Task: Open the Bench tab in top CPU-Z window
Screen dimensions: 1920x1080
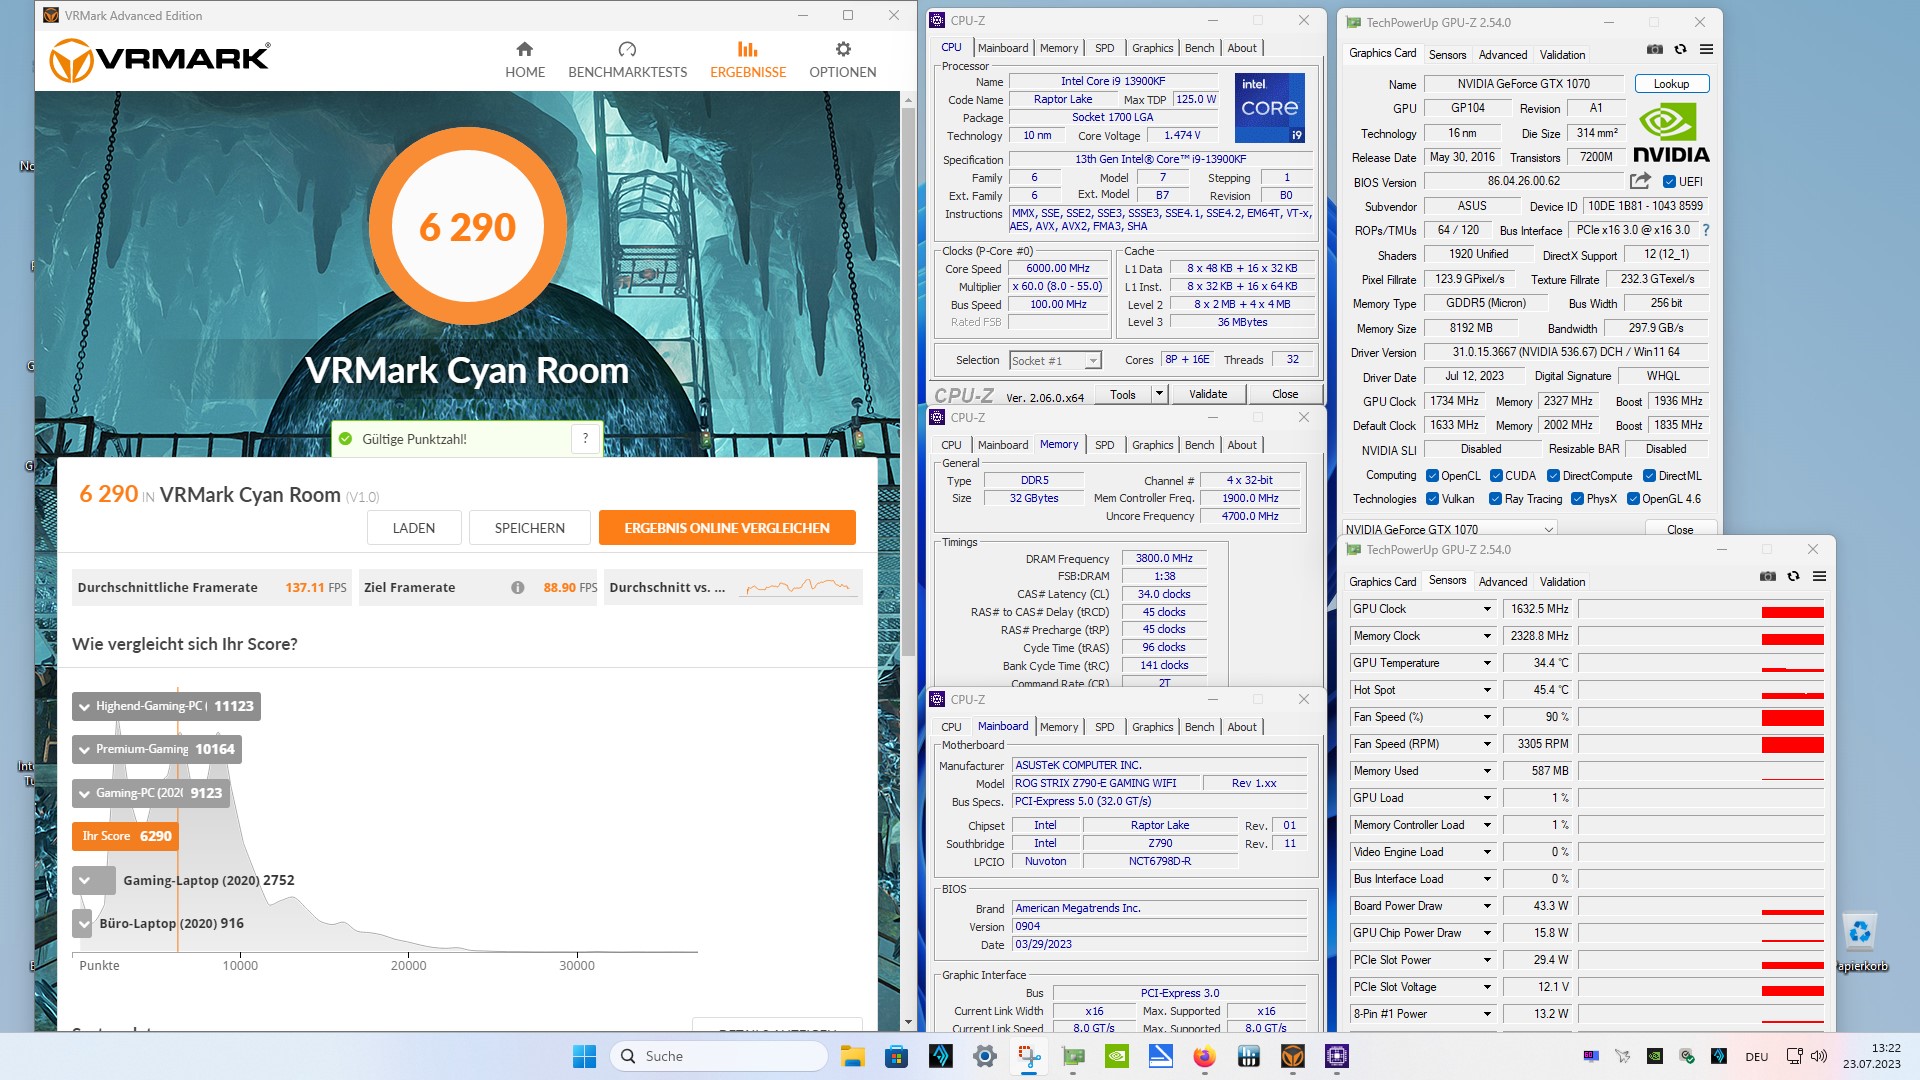Action: pyautogui.click(x=1199, y=48)
